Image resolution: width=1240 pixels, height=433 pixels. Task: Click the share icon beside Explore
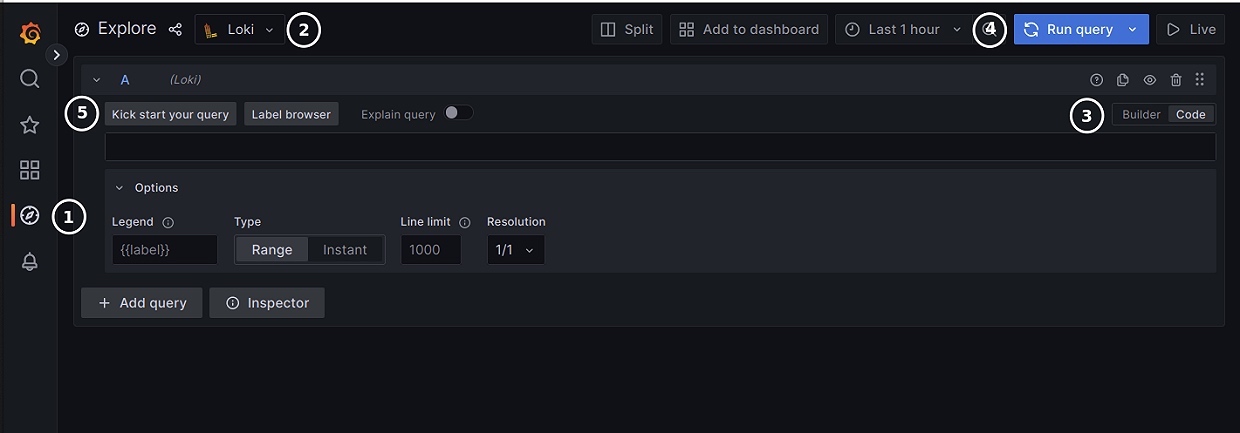pyautogui.click(x=175, y=30)
